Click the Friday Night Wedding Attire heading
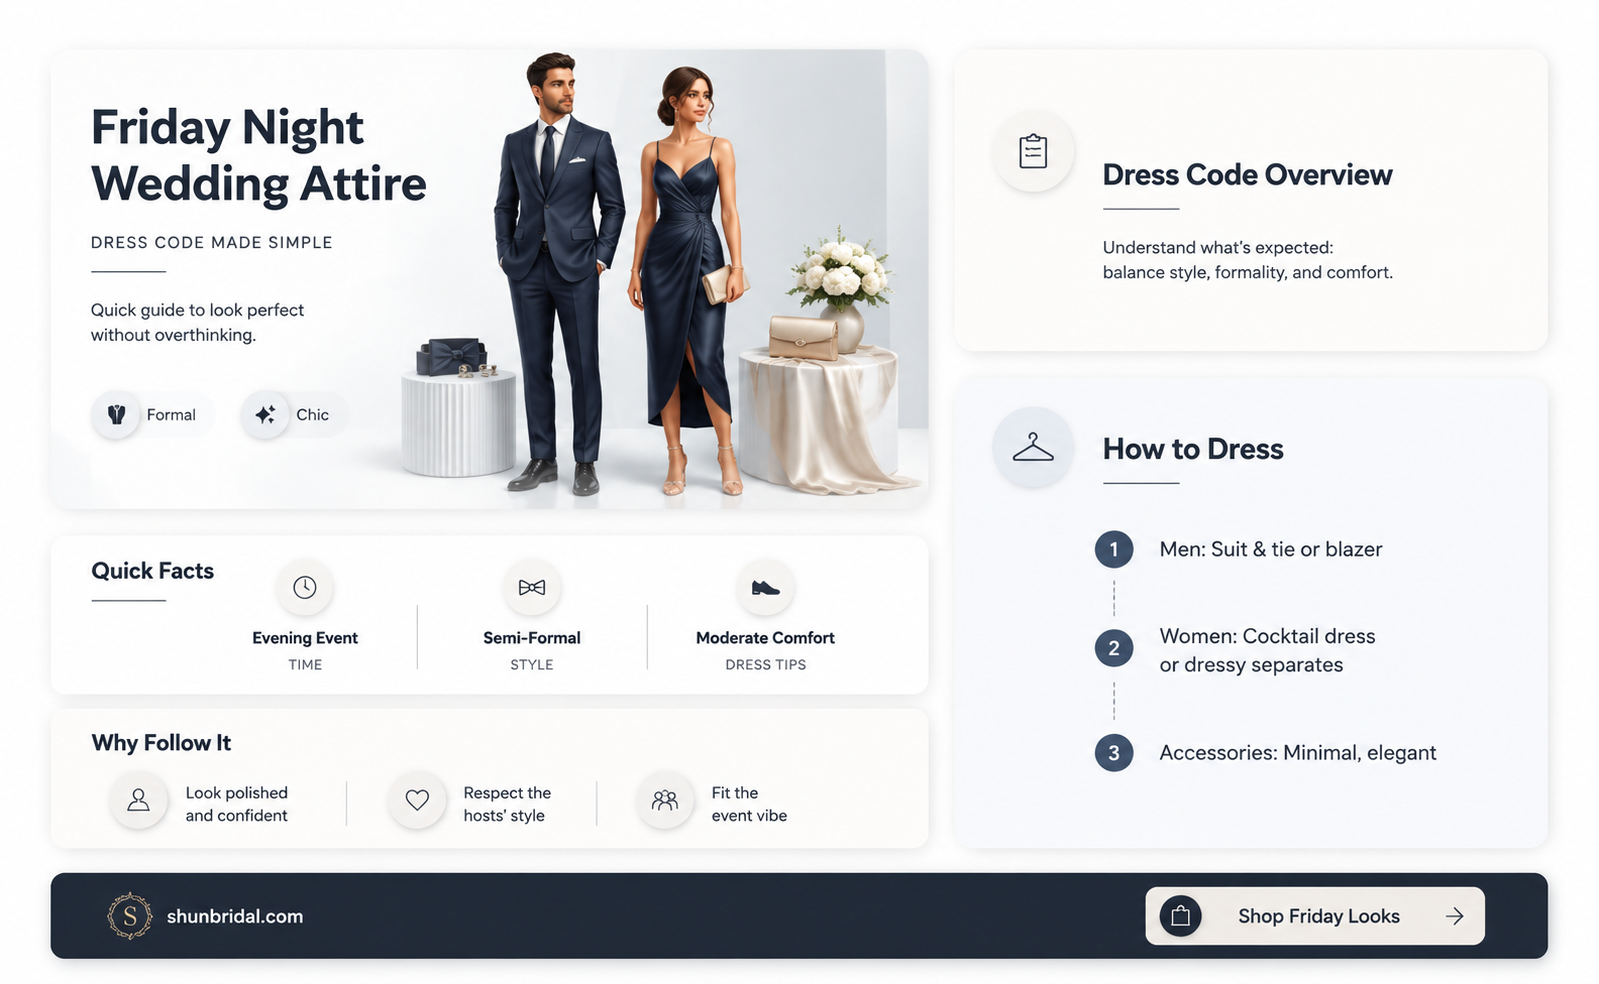 259,155
